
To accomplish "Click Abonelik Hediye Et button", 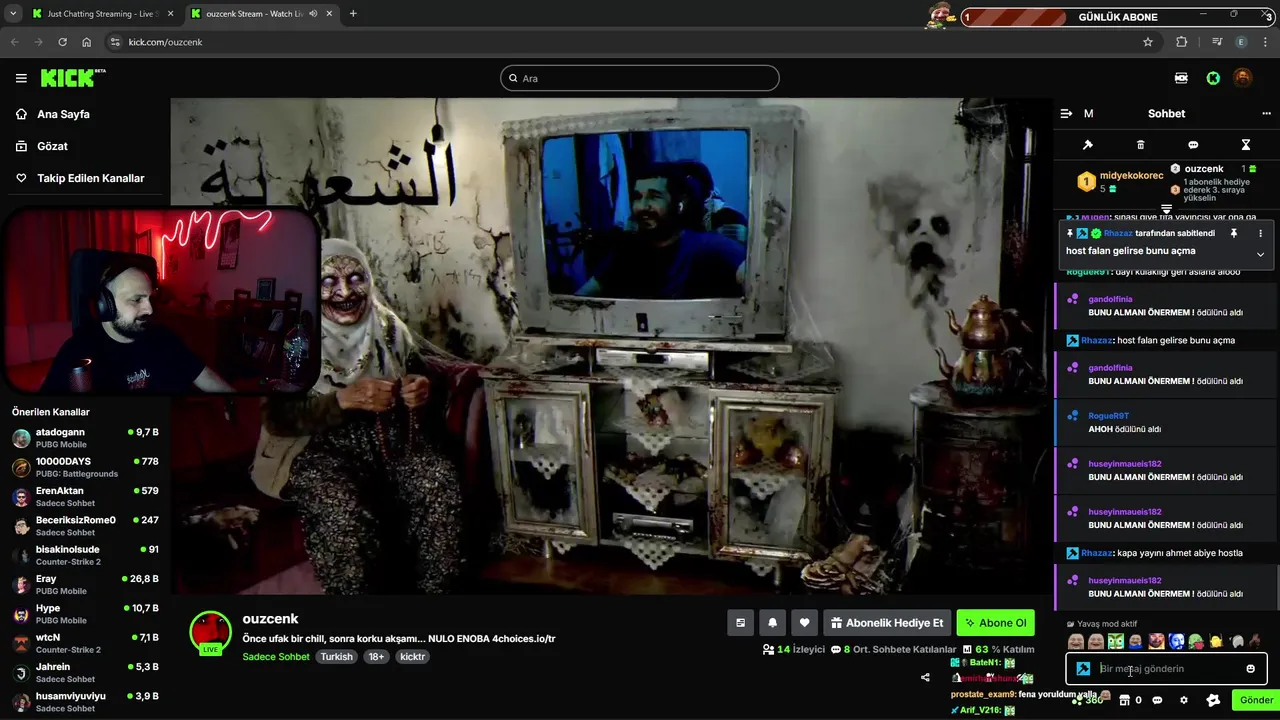I will (x=887, y=623).
